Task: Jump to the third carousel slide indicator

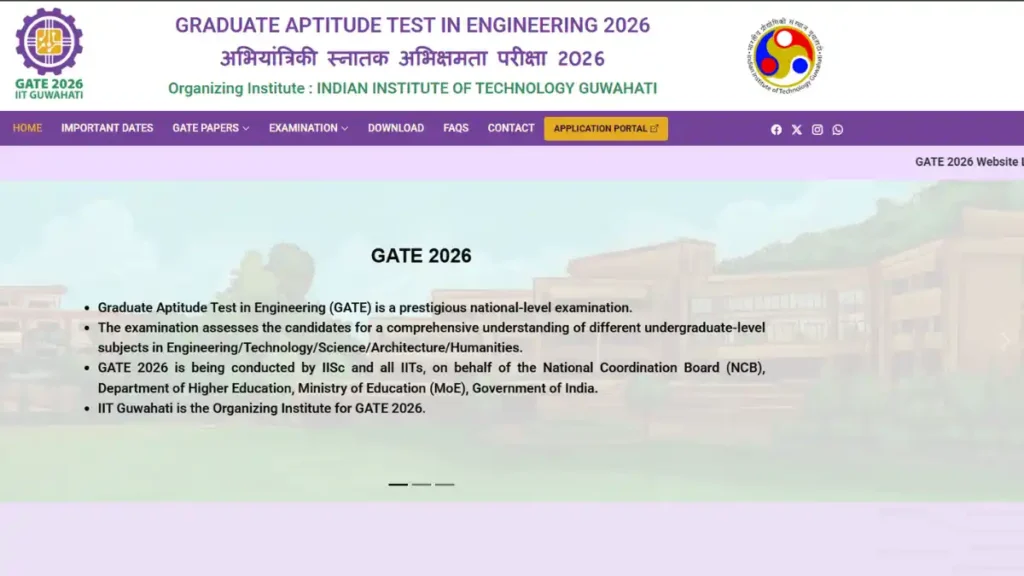Action: click(x=444, y=484)
